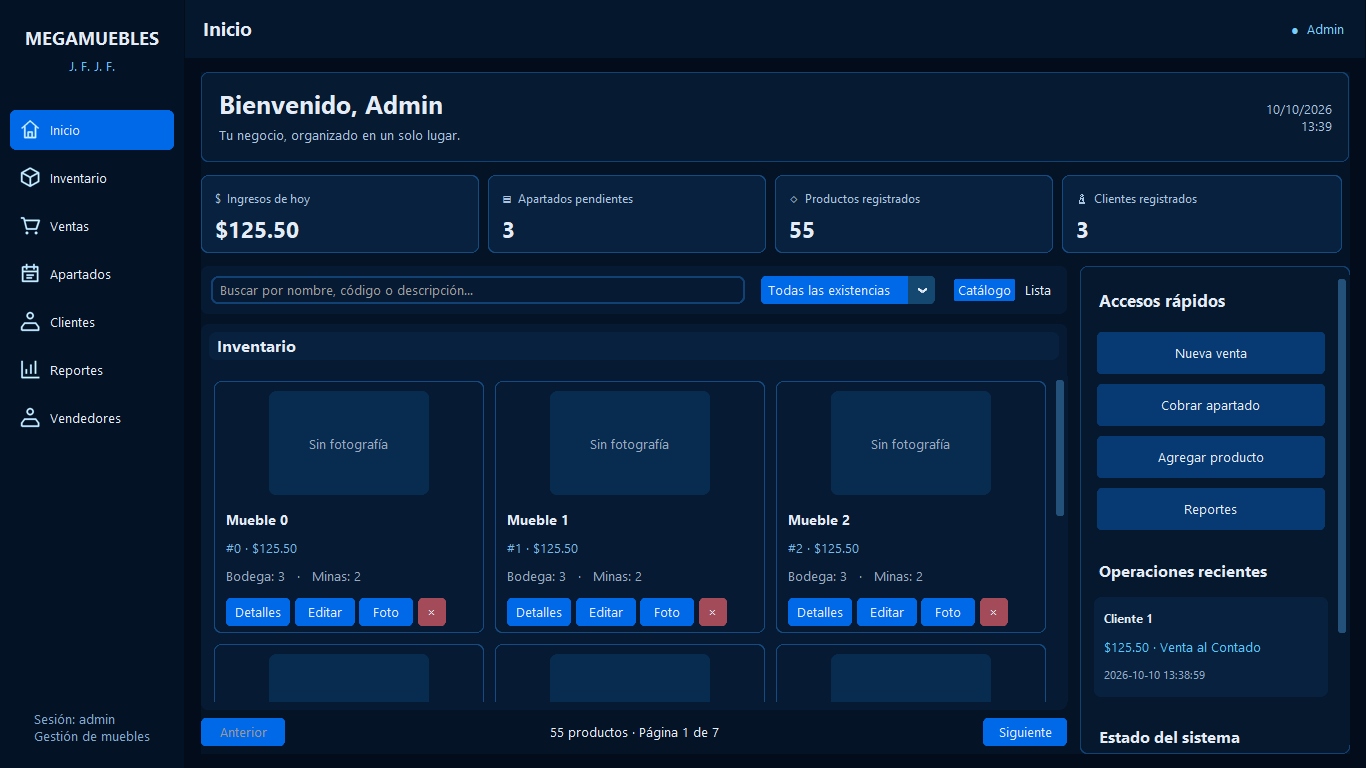
Task: Click the person icon beside Clientes registrados
Action: [x=1081, y=199]
